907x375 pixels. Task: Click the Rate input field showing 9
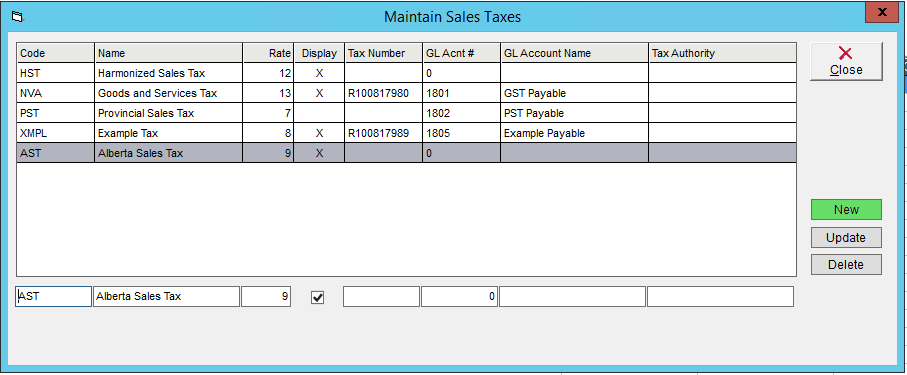pyautogui.click(x=266, y=296)
